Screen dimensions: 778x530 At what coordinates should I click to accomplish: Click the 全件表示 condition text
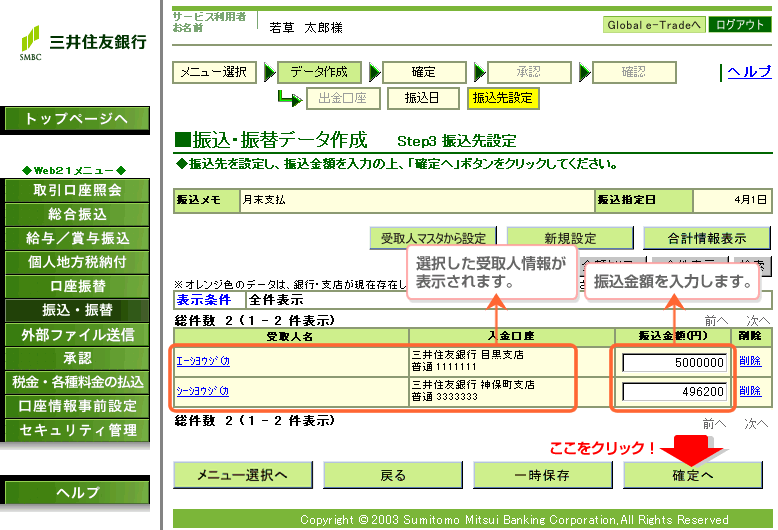pyautogui.click(x=276, y=300)
